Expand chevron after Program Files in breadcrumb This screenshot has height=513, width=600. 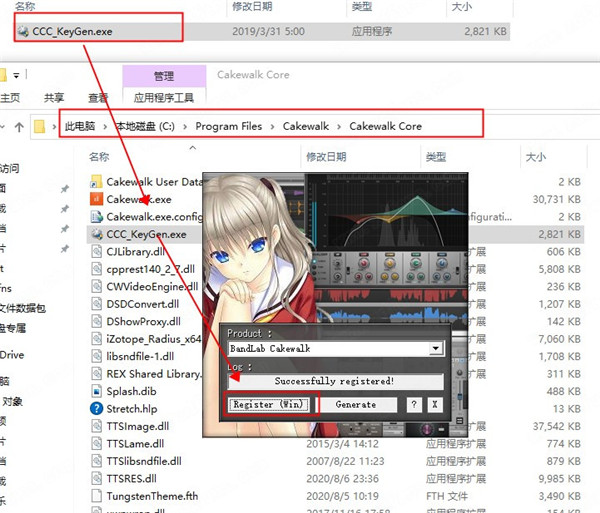tap(272, 127)
